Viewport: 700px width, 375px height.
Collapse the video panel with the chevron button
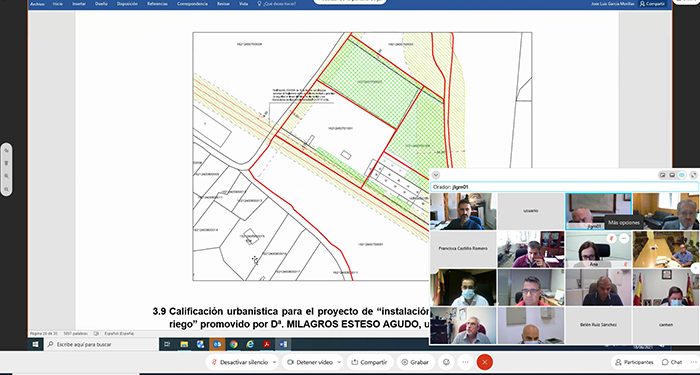point(436,175)
